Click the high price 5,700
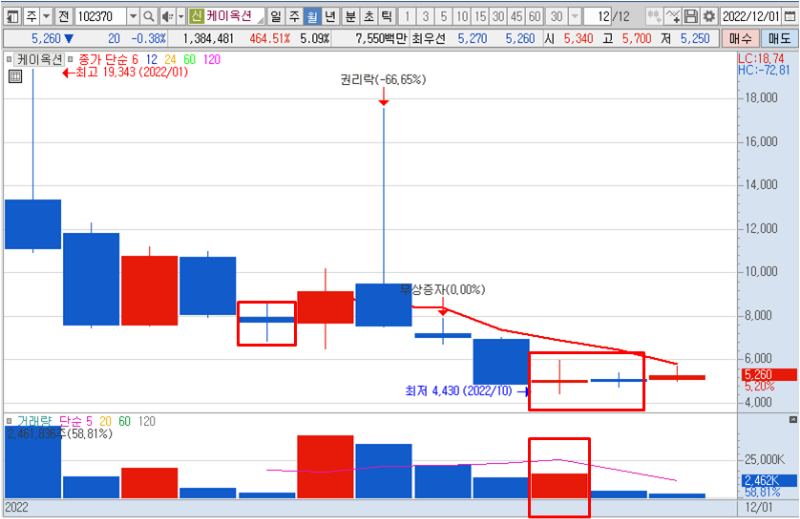Image resolution: width=800 pixels, height=519 pixels. (636, 39)
